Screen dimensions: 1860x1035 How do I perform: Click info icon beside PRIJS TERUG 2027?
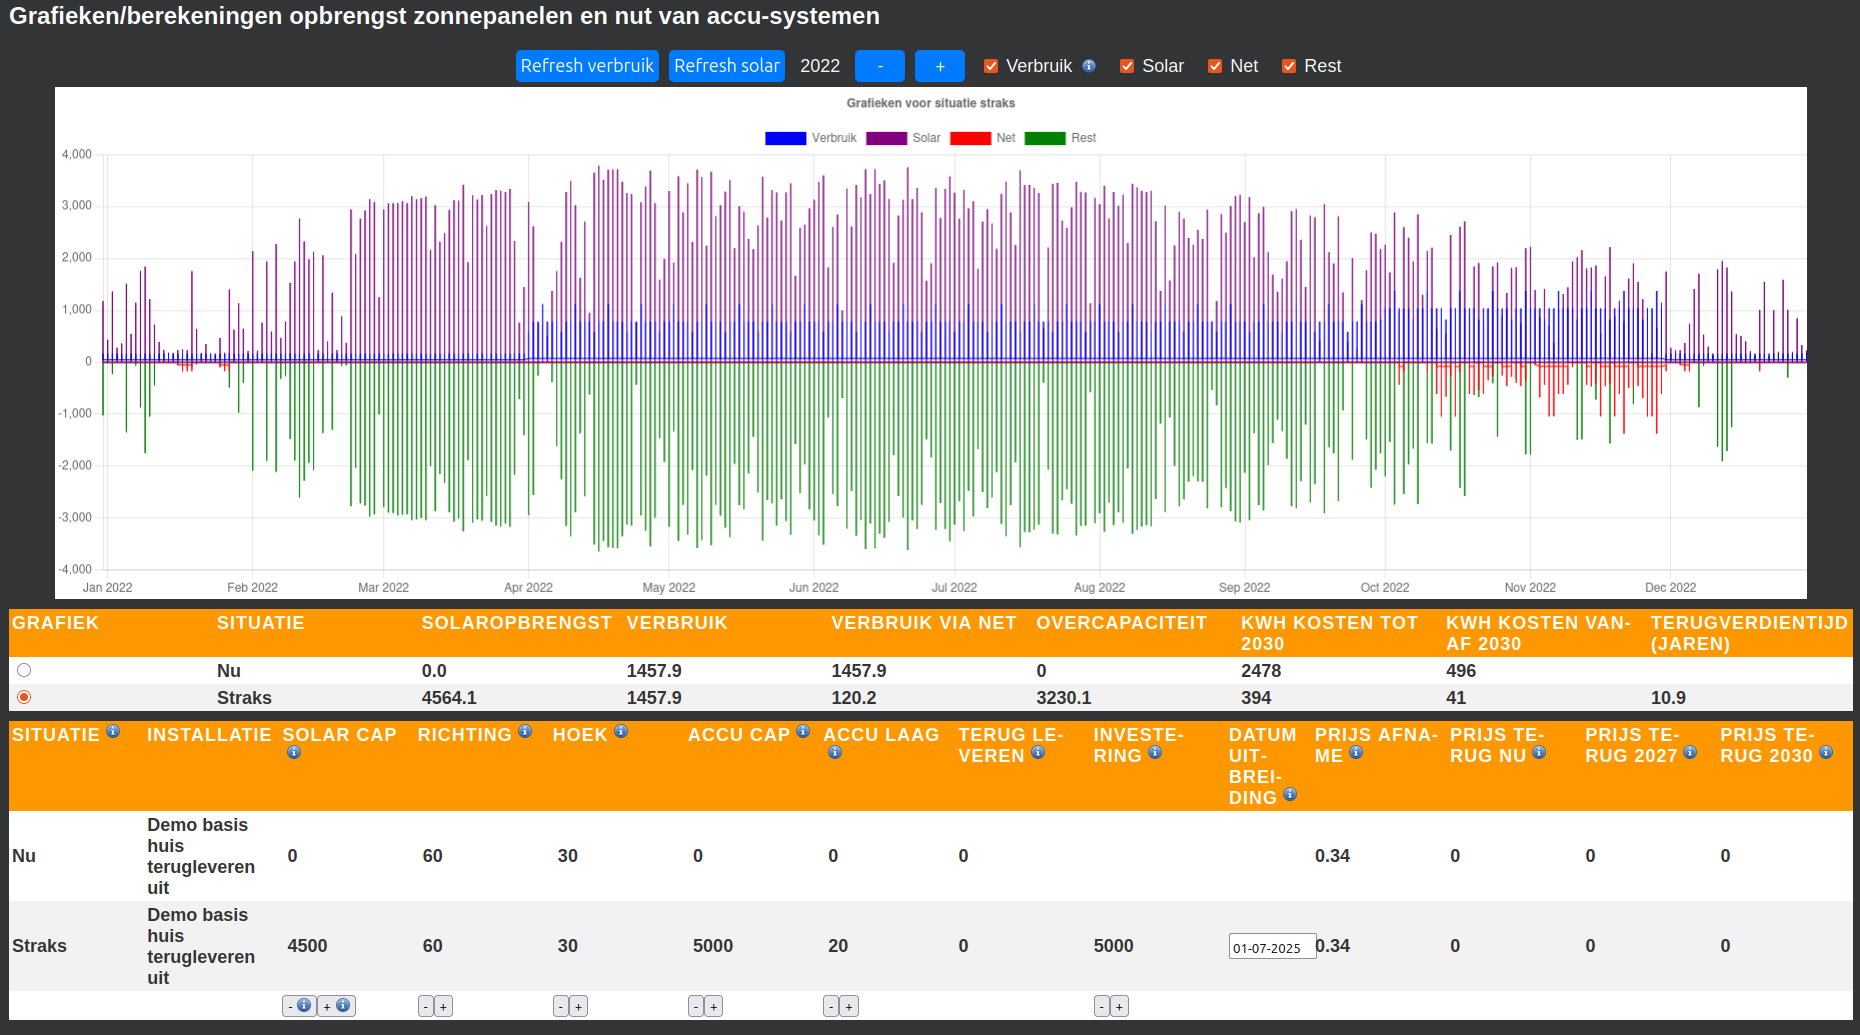(x=1690, y=753)
